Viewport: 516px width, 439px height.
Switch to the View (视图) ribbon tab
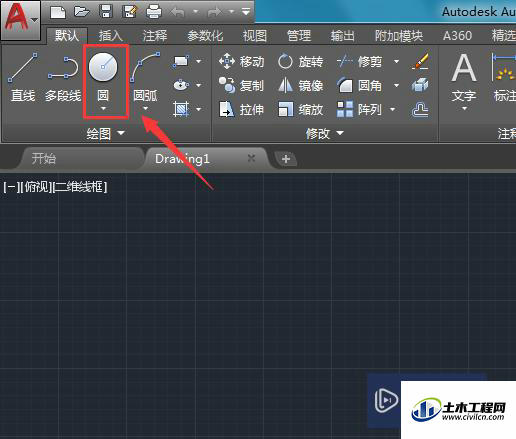(x=255, y=35)
